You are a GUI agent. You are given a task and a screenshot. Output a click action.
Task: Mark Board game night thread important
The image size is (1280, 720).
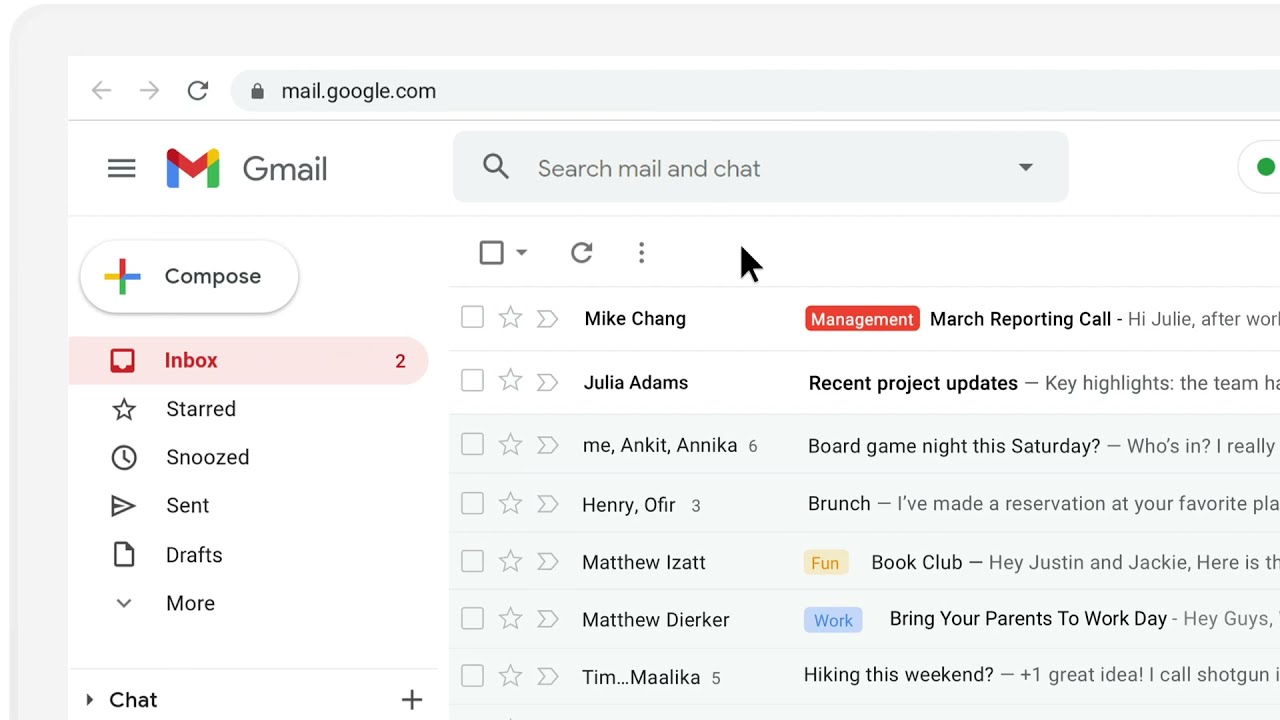coord(547,445)
